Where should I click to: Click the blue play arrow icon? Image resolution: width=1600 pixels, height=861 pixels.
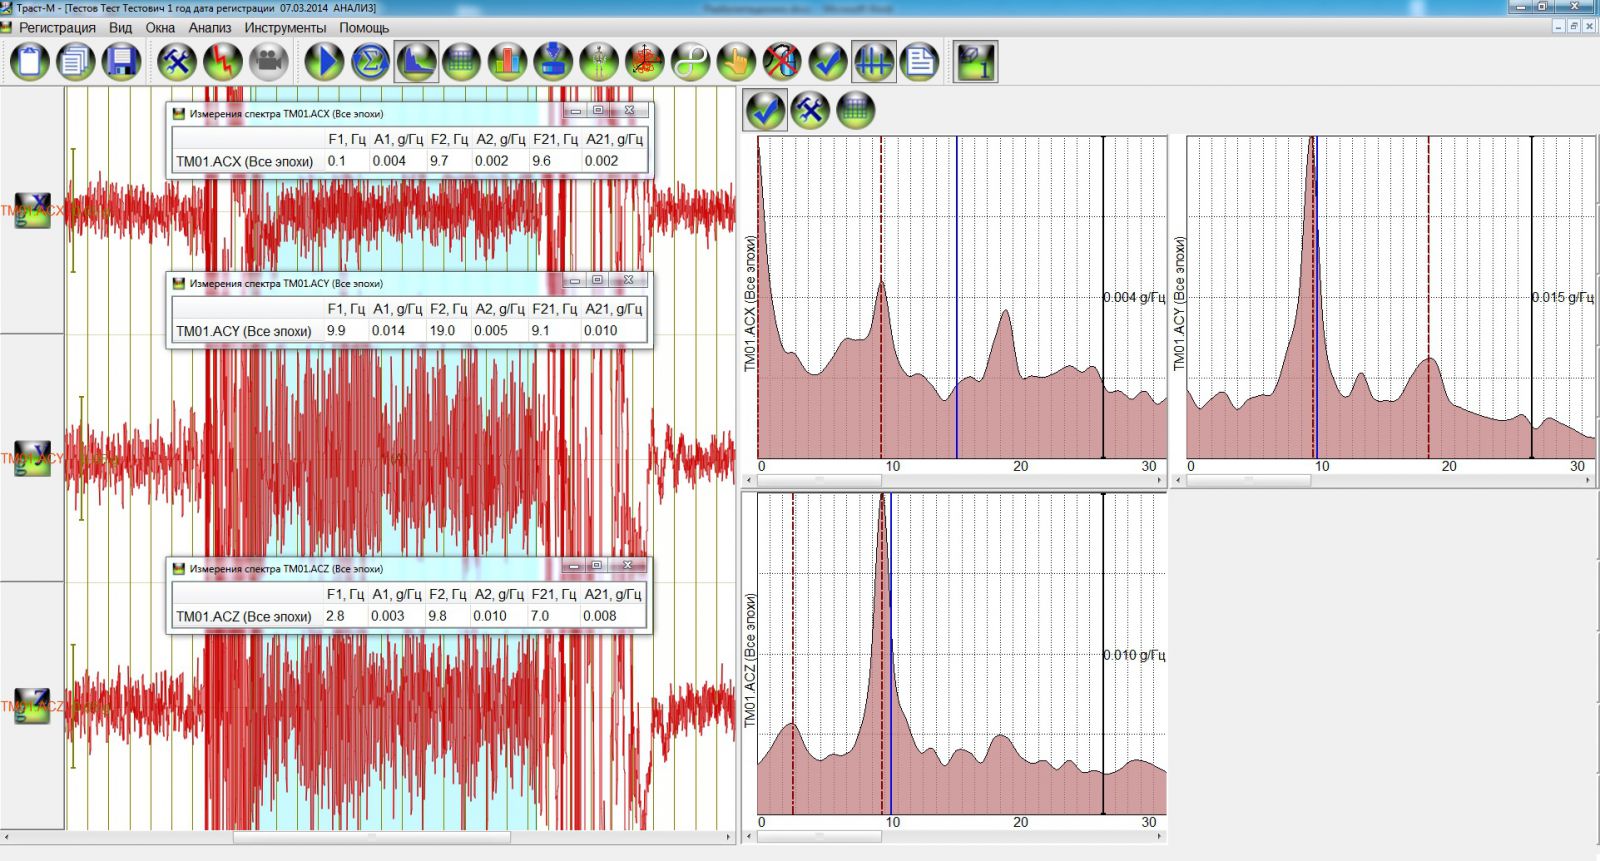pos(323,62)
